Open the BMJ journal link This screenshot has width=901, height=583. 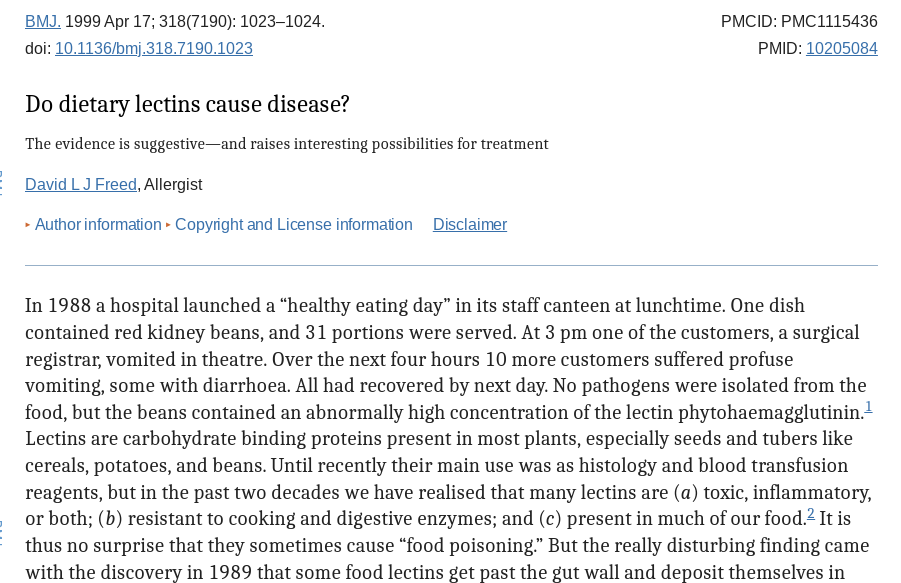tap(42, 22)
